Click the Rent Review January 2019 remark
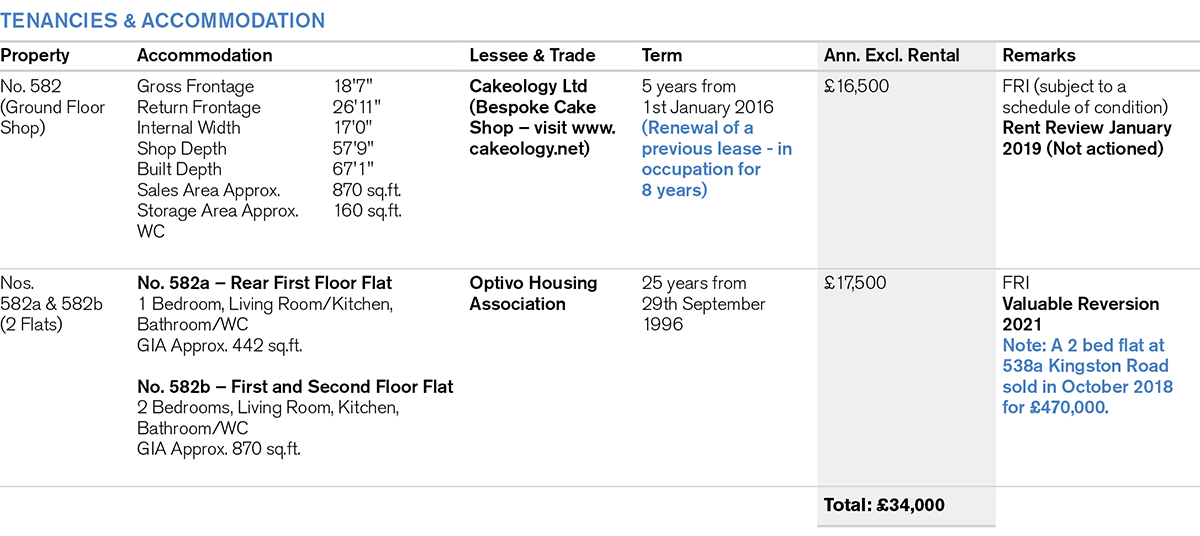The width and height of the screenshot is (1200, 536). (x=1086, y=138)
